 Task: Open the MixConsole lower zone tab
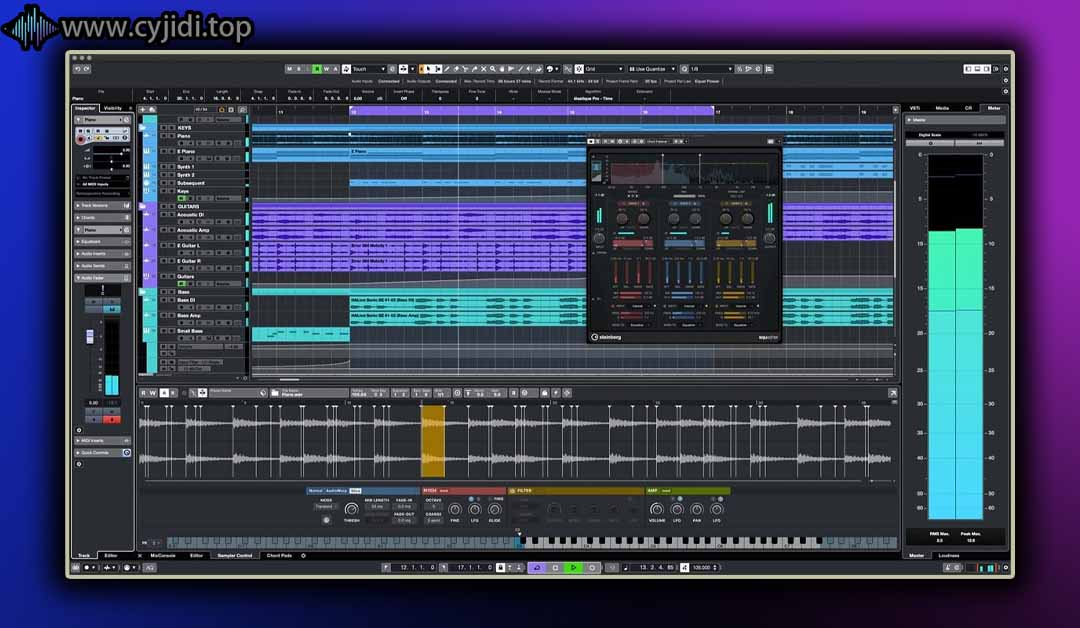(163, 555)
